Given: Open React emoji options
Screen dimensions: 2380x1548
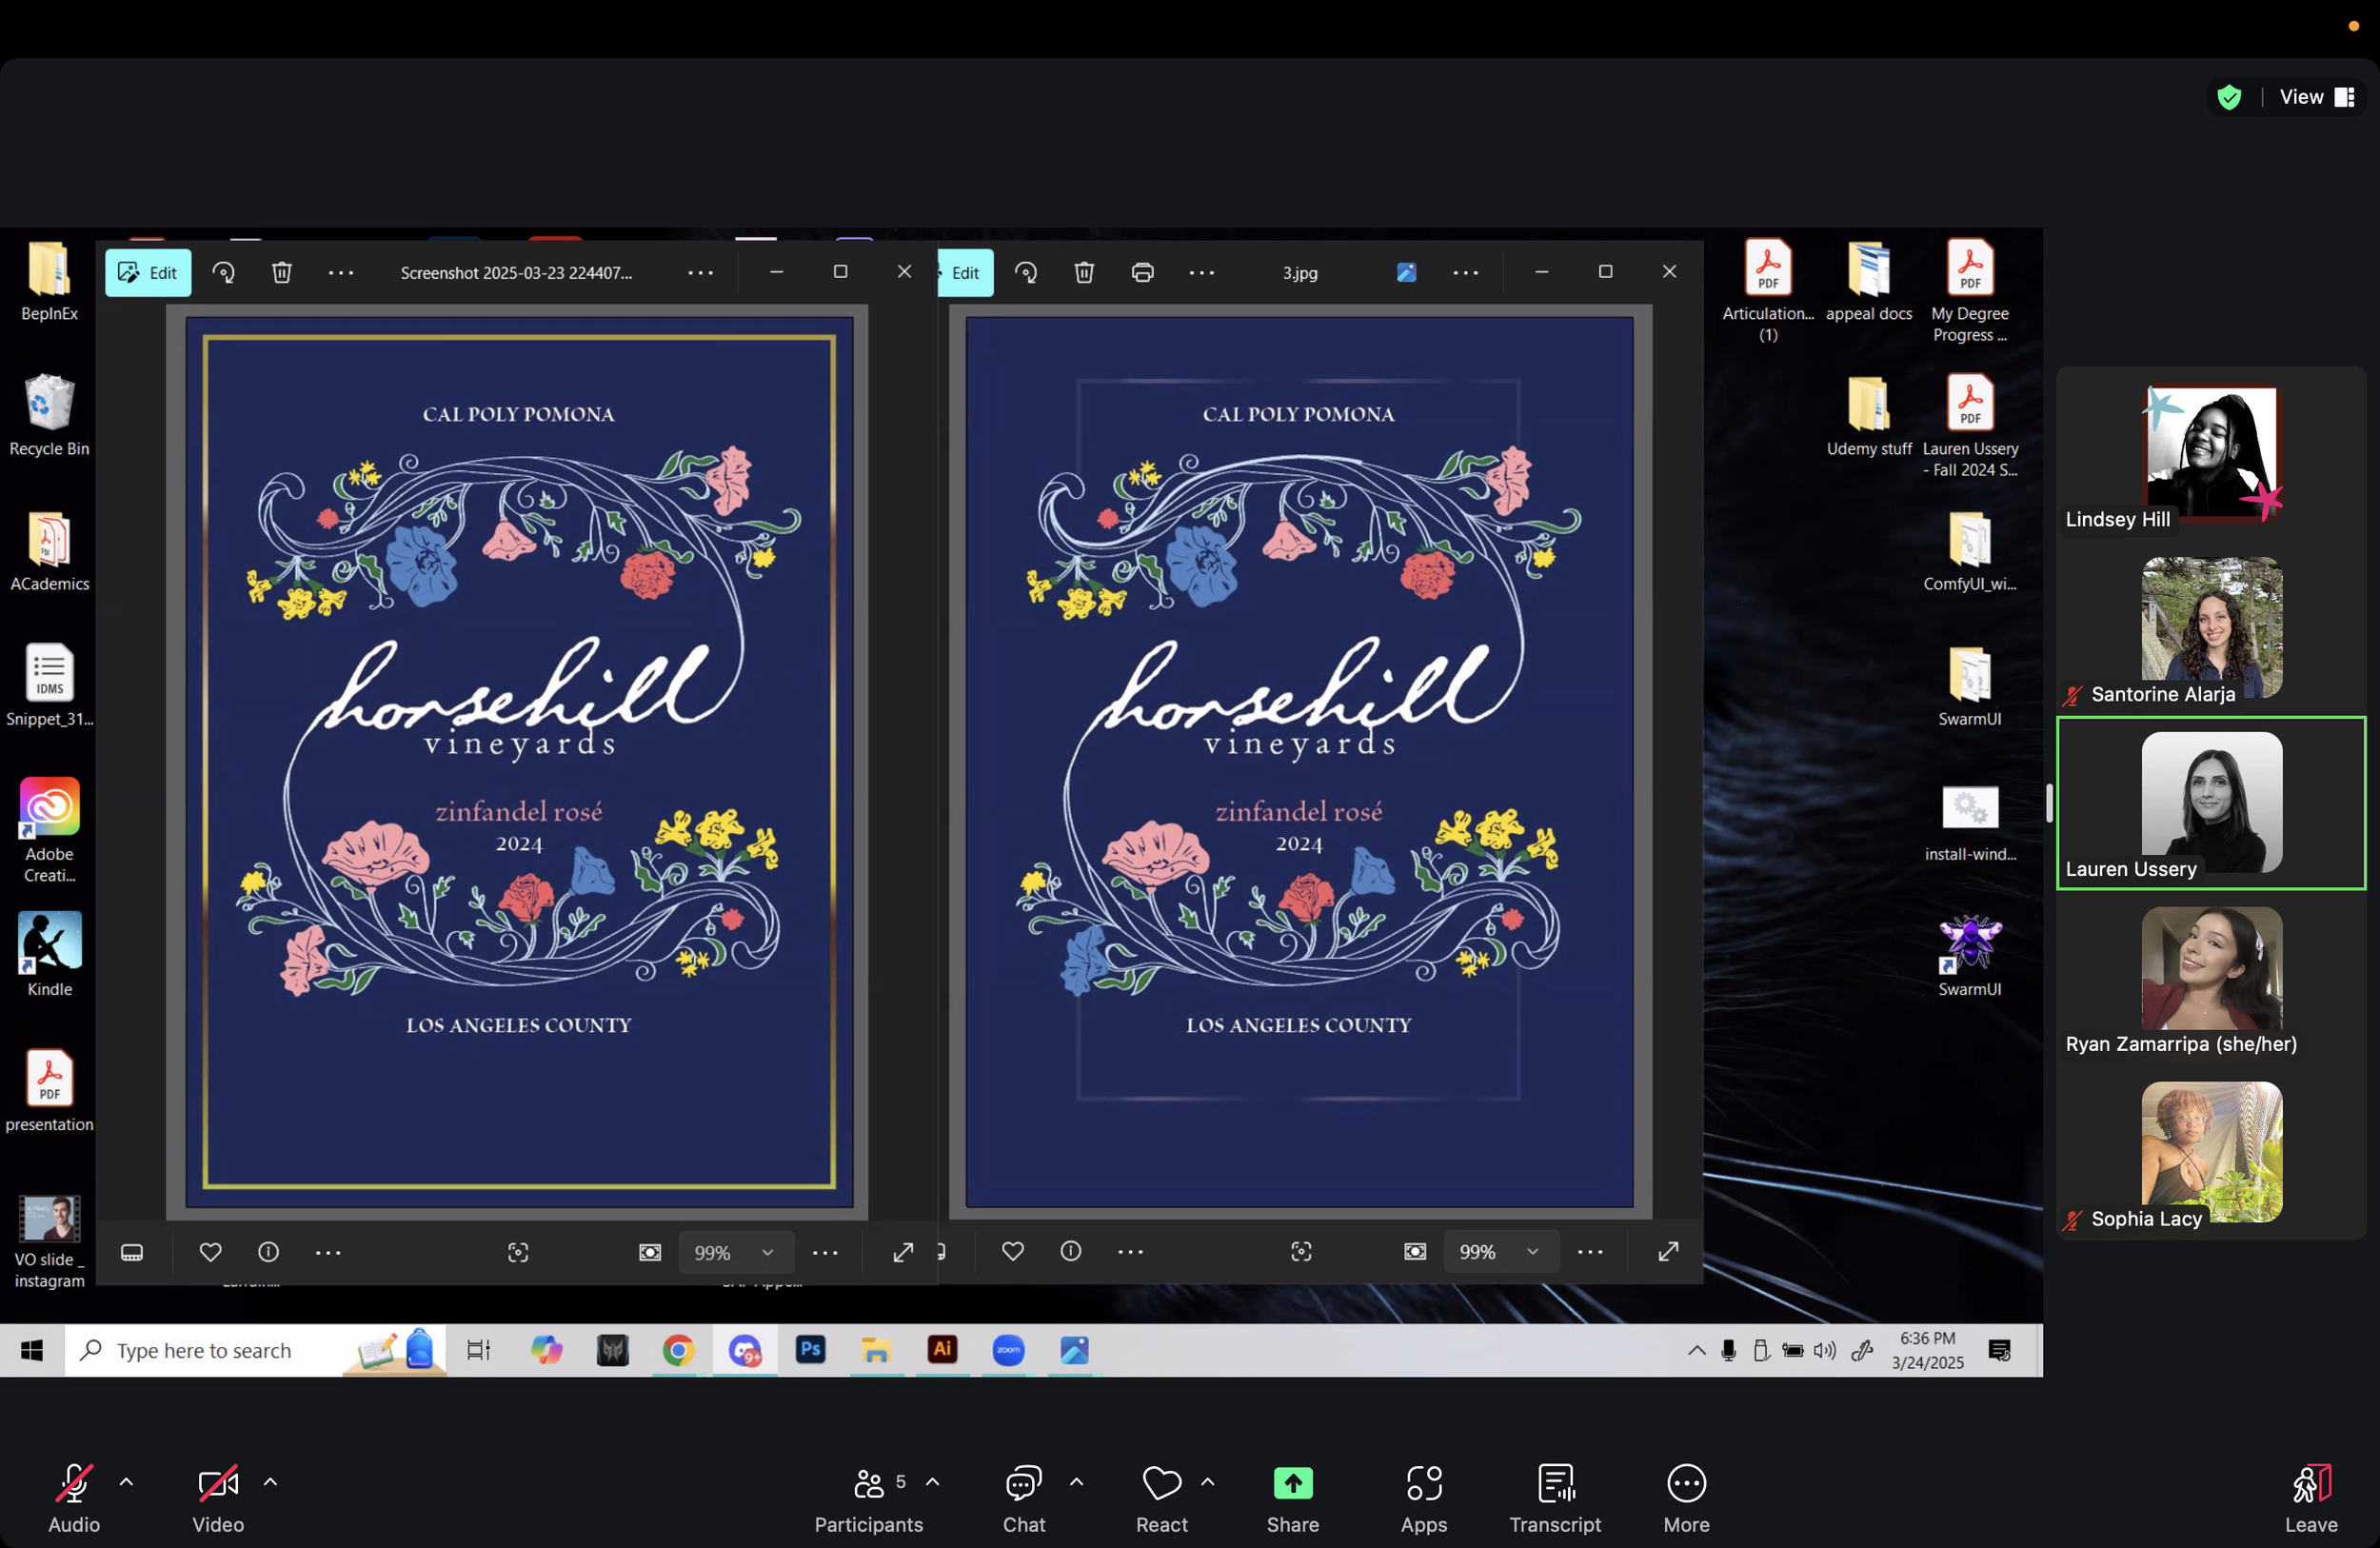Looking at the screenshot, I should coord(1162,1498).
